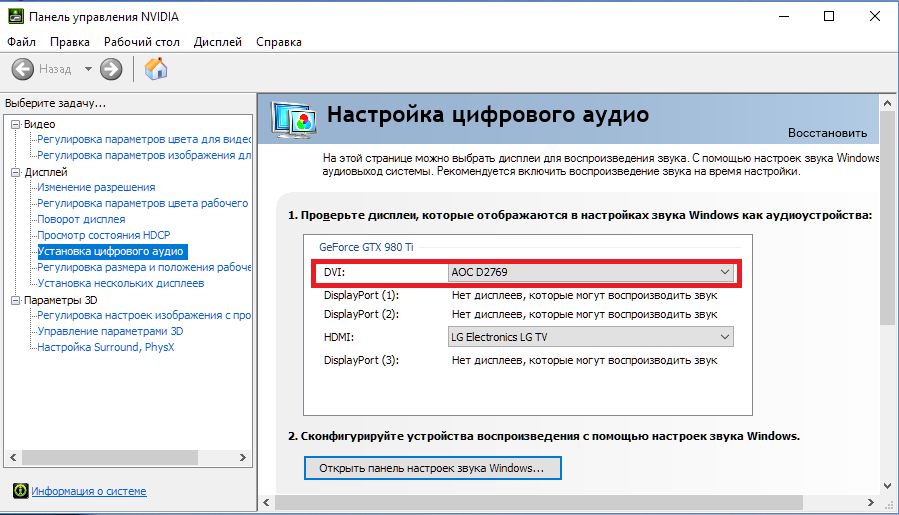Image resolution: width=899 pixels, height=515 pixels.
Task: Click the Восстановить link
Action: coord(827,133)
